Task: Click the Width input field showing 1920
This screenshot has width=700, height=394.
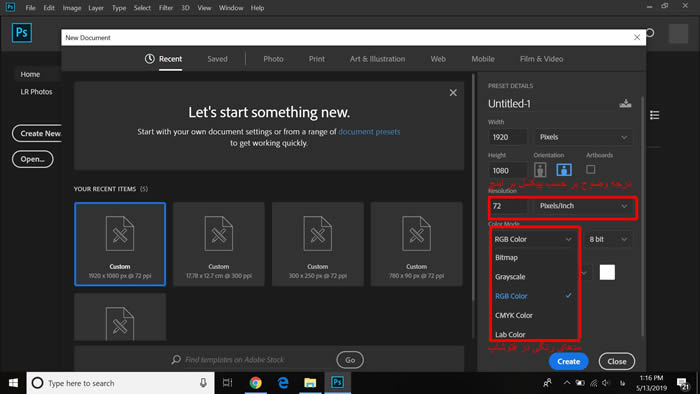Action: (508, 137)
